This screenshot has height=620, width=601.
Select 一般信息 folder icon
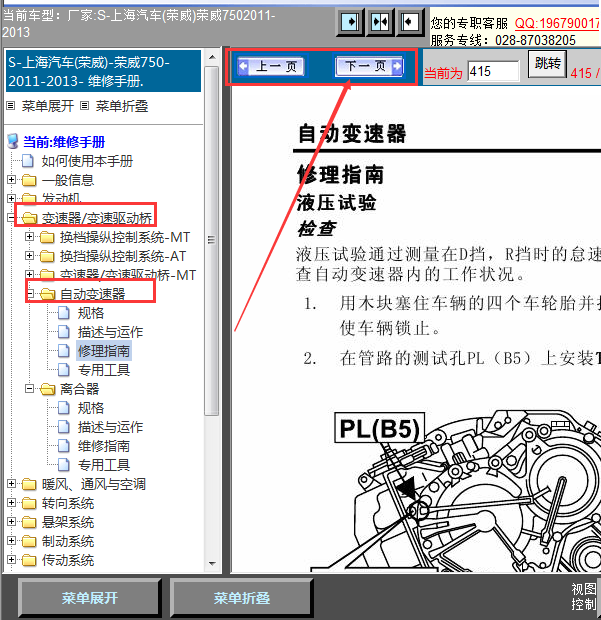point(29,180)
